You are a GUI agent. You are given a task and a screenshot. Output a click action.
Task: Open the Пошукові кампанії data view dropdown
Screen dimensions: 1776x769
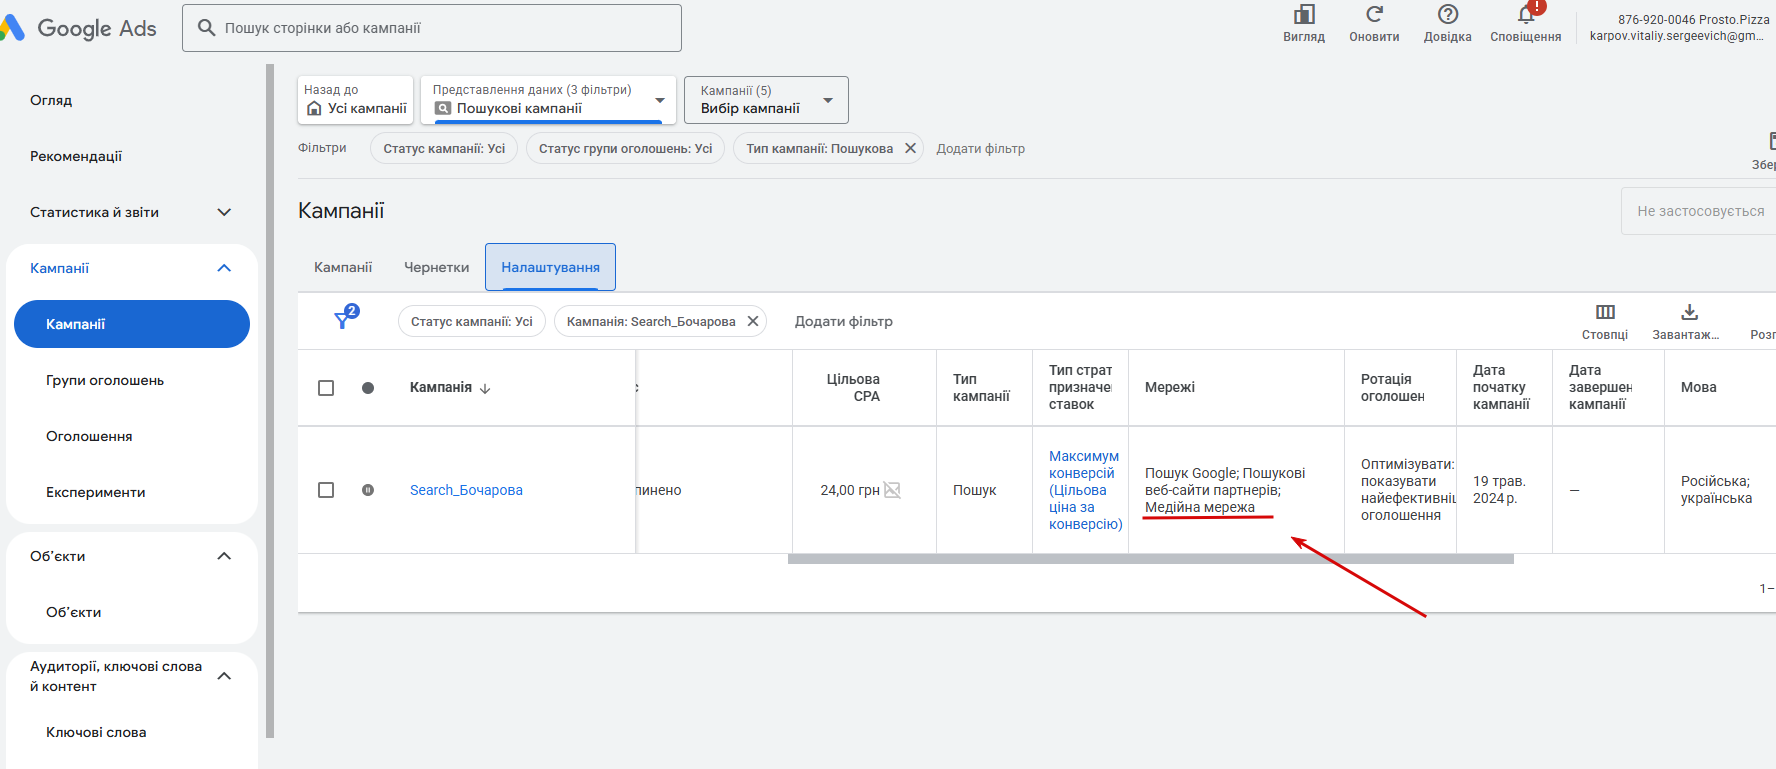pyautogui.click(x=659, y=101)
